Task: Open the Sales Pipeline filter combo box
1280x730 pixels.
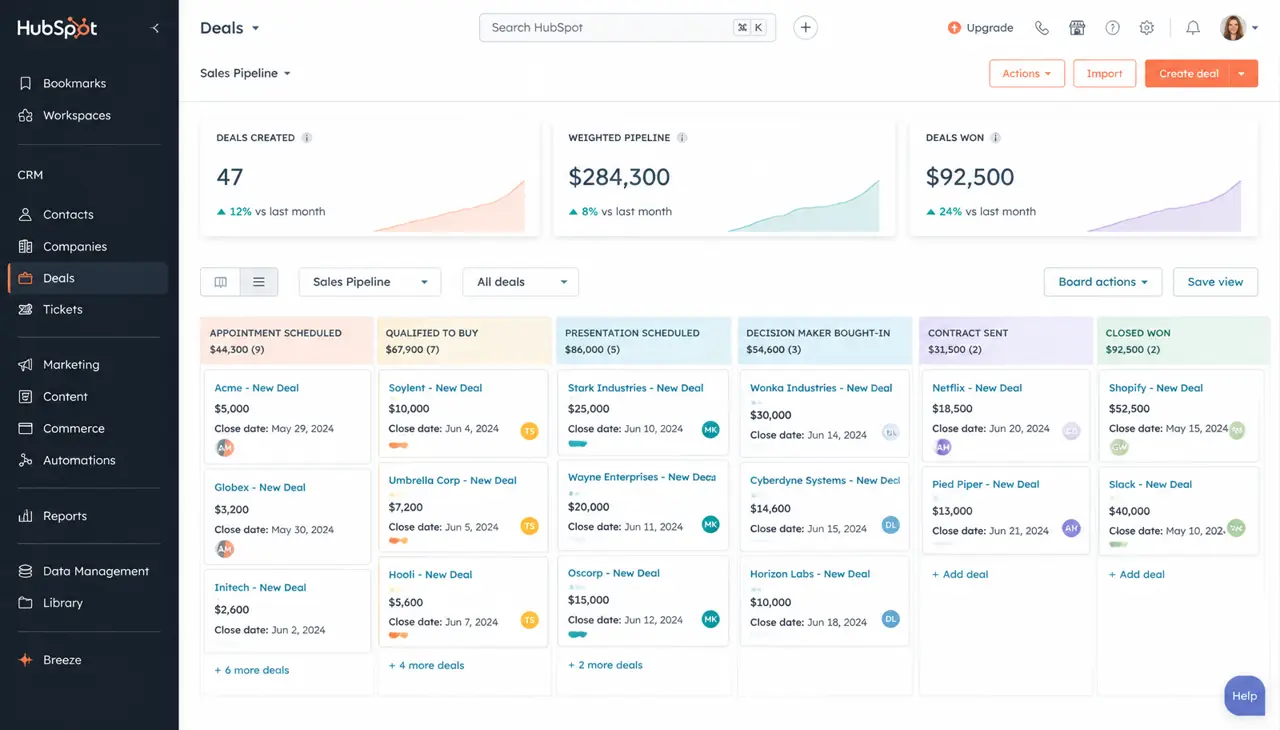Action: point(369,282)
